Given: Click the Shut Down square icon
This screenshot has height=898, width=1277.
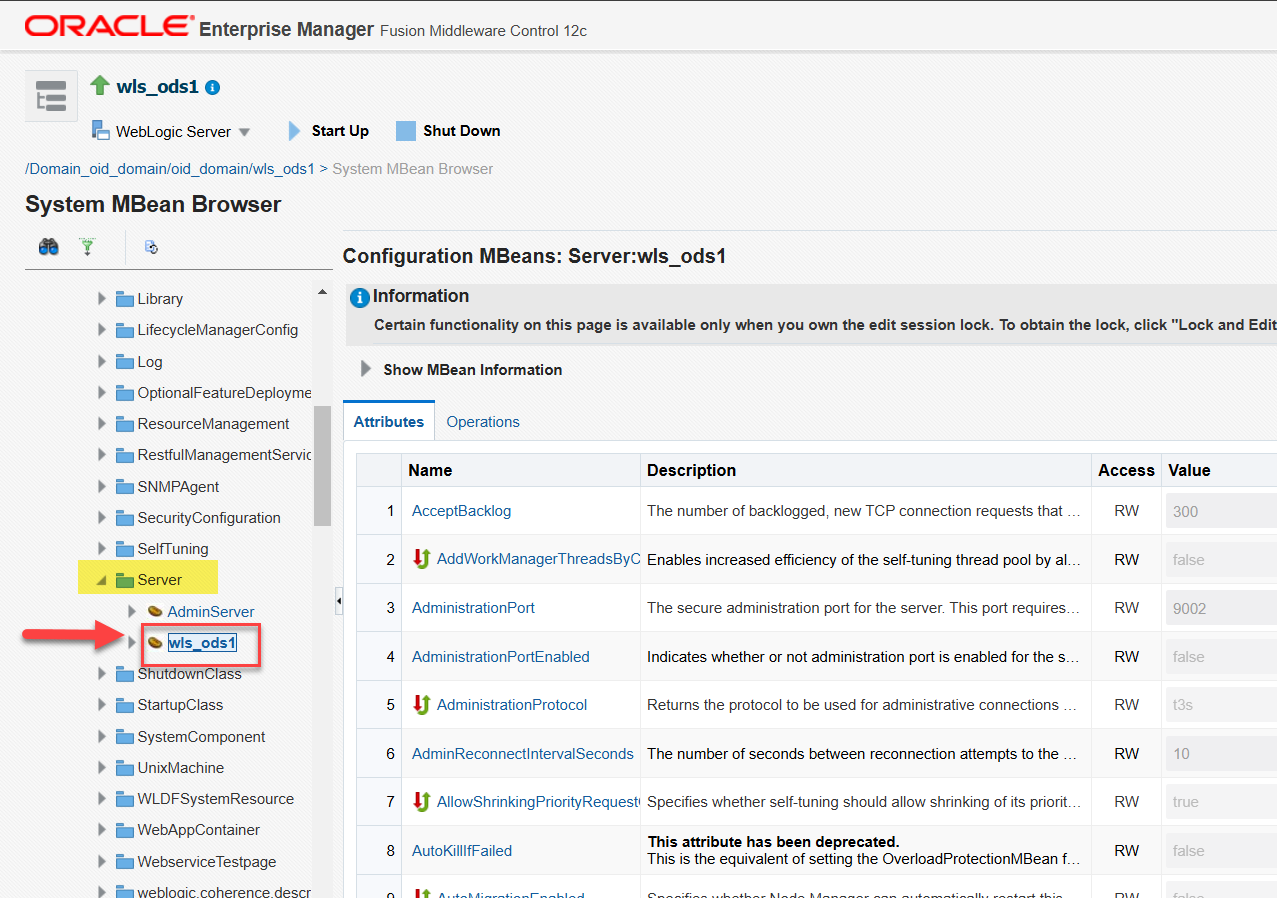Looking at the screenshot, I should pos(405,131).
